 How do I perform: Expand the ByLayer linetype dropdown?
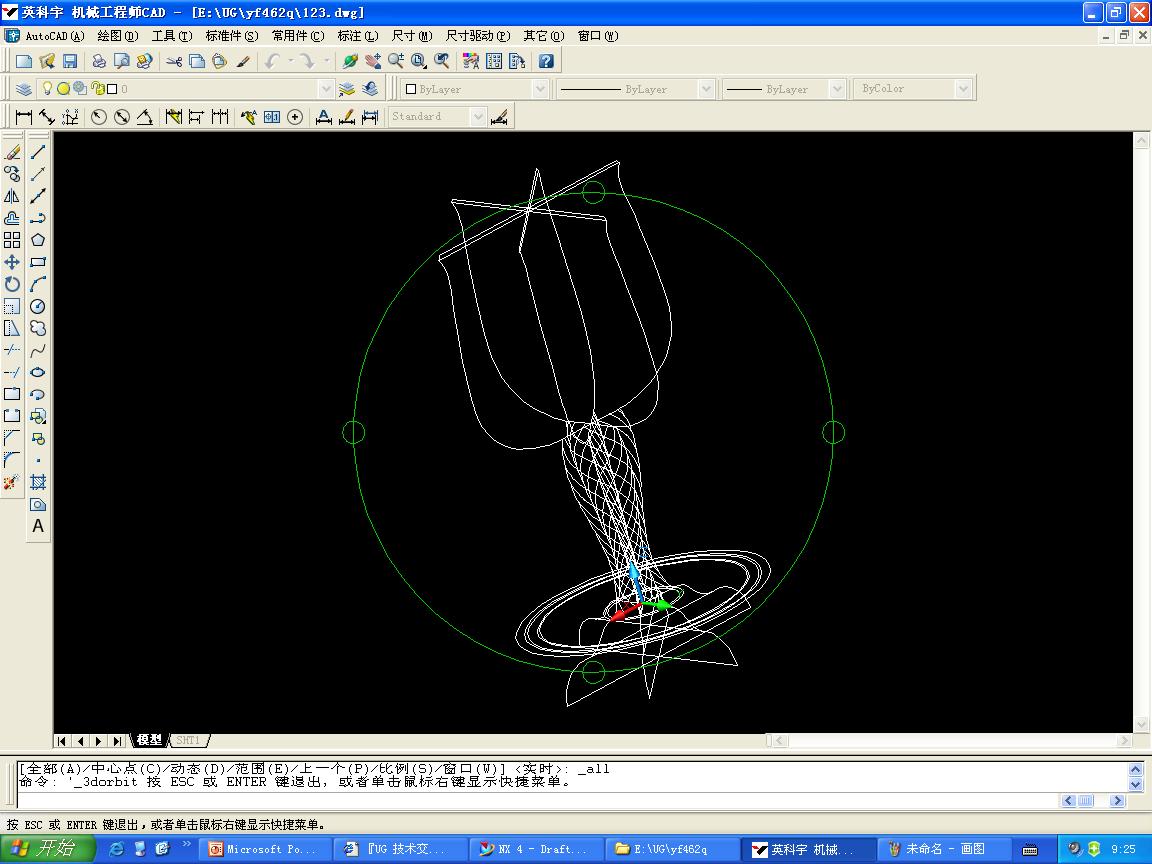706,89
